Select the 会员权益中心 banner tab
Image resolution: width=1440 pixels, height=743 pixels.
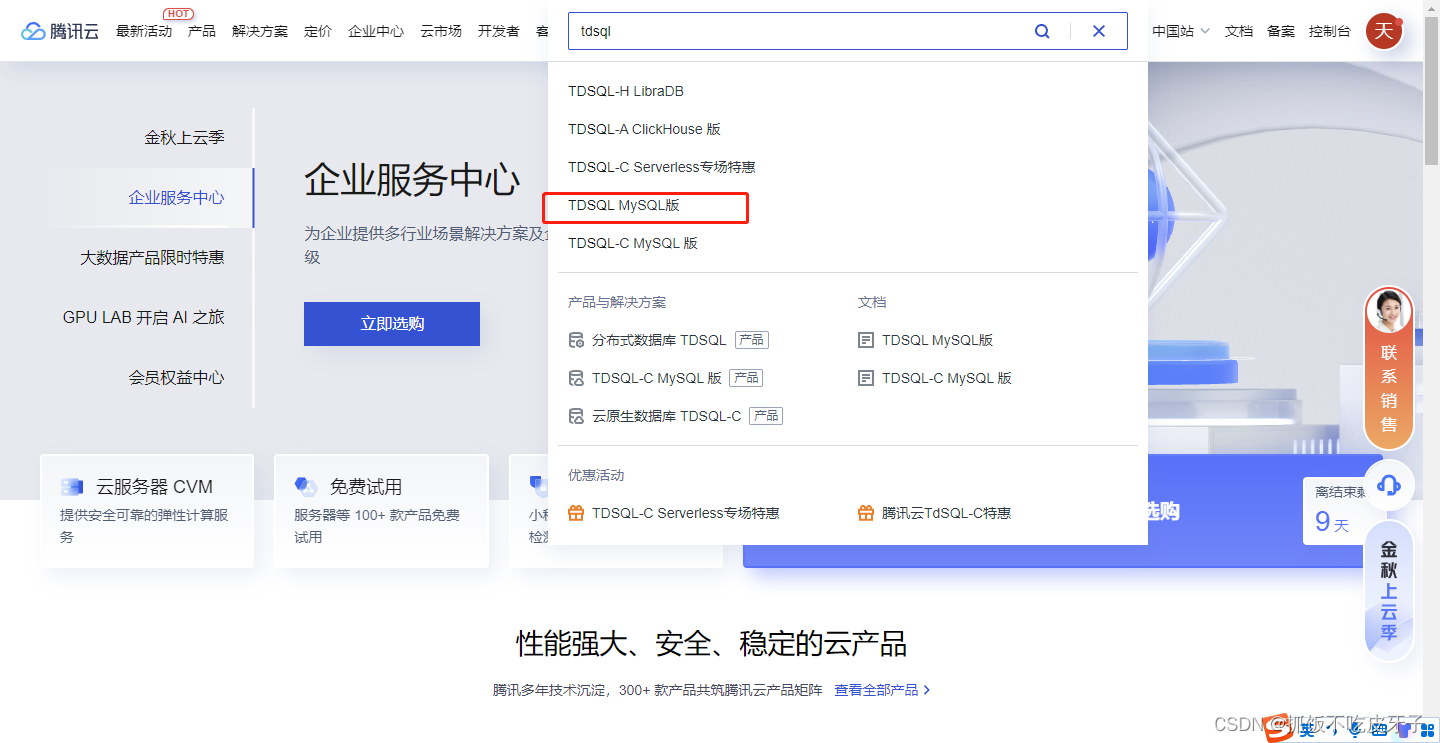(x=176, y=378)
